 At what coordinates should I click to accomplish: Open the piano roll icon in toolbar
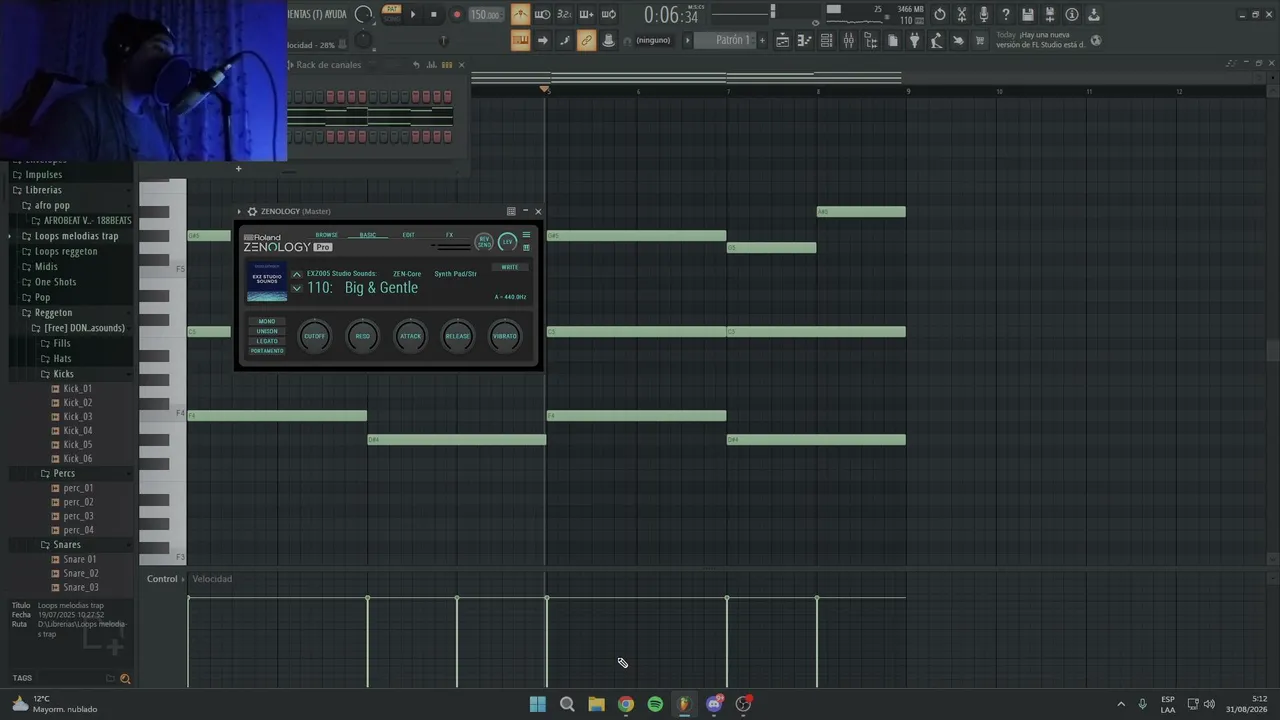805,40
